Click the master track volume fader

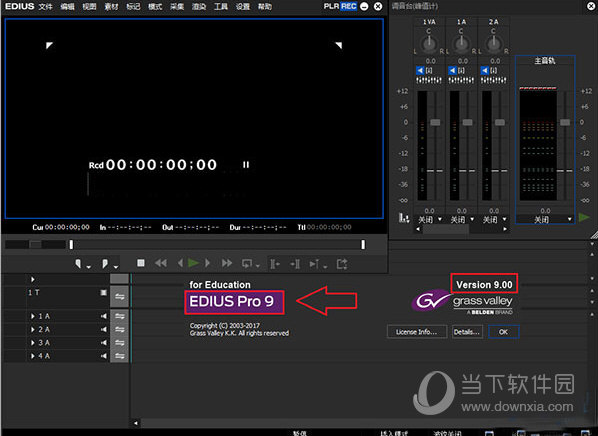pyautogui.click(x=565, y=122)
